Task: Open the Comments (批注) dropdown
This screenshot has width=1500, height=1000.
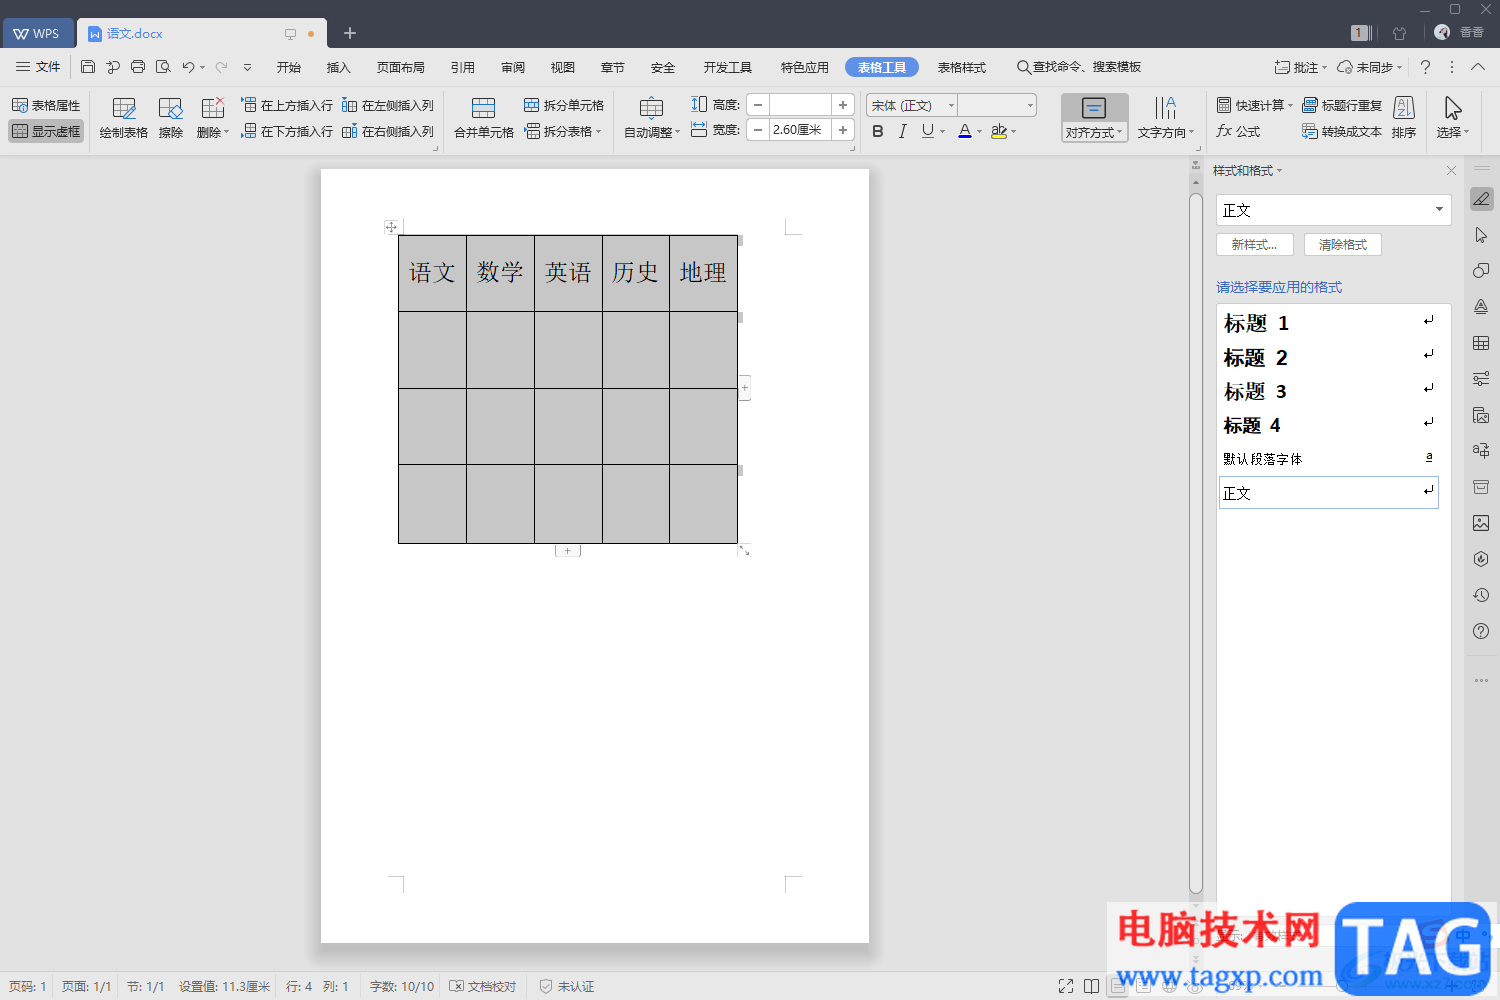Action: [x=1300, y=67]
